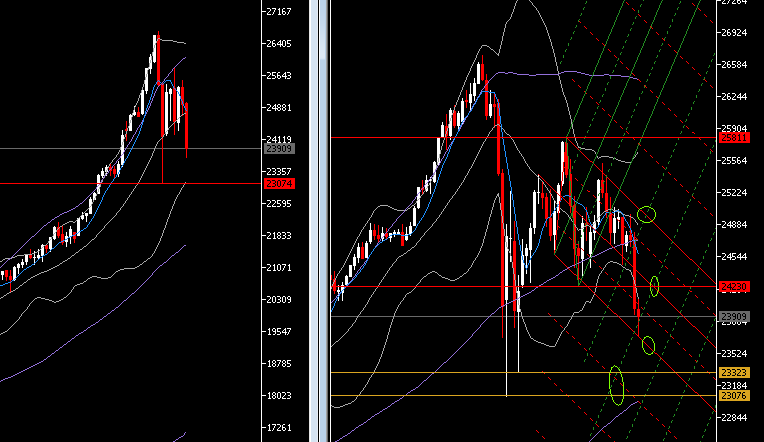Select the 26405 price label on left chart axis
Screen dimensions: 764x442
click(278, 44)
